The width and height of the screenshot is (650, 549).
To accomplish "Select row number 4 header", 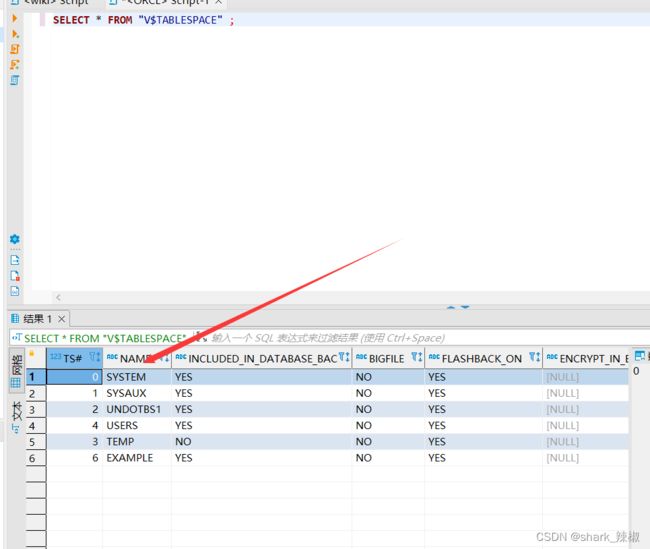I will coord(36,426).
